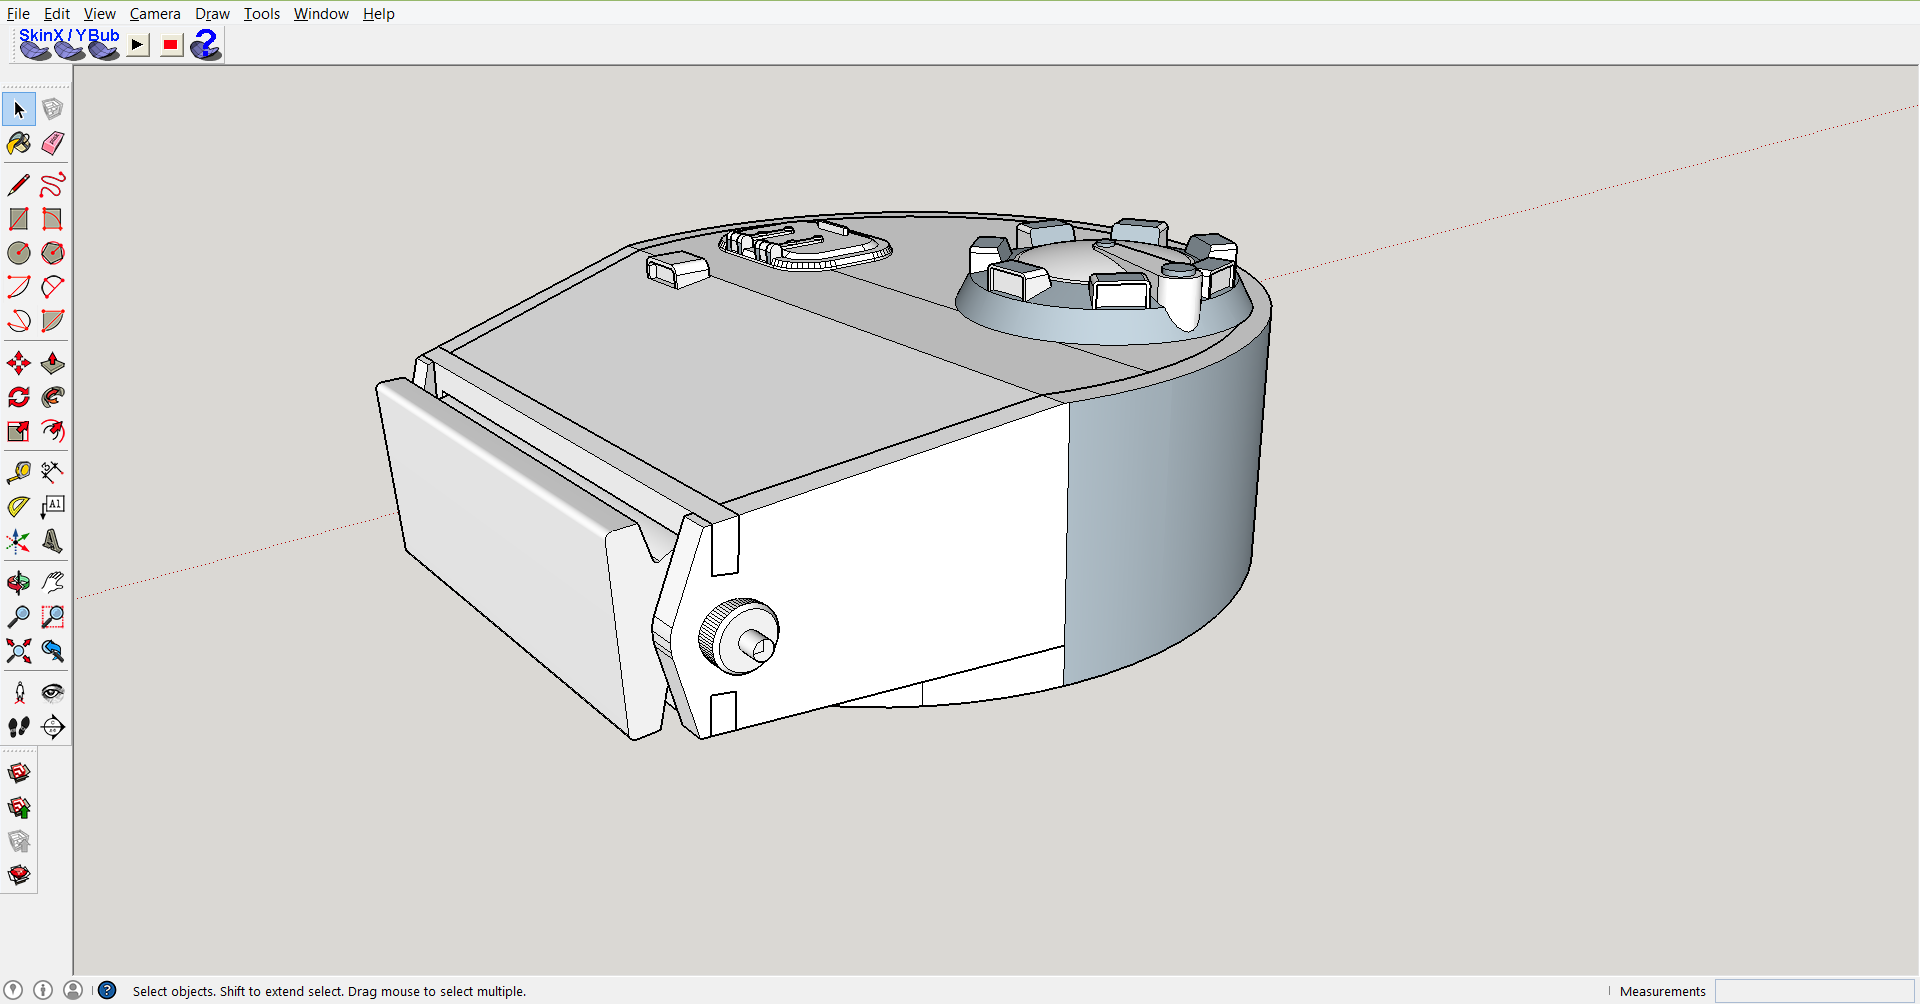The width and height of the screenshot is (1920, 1004).
Task: Activate the Section Plane tool
Action: [x=53, y=727]
